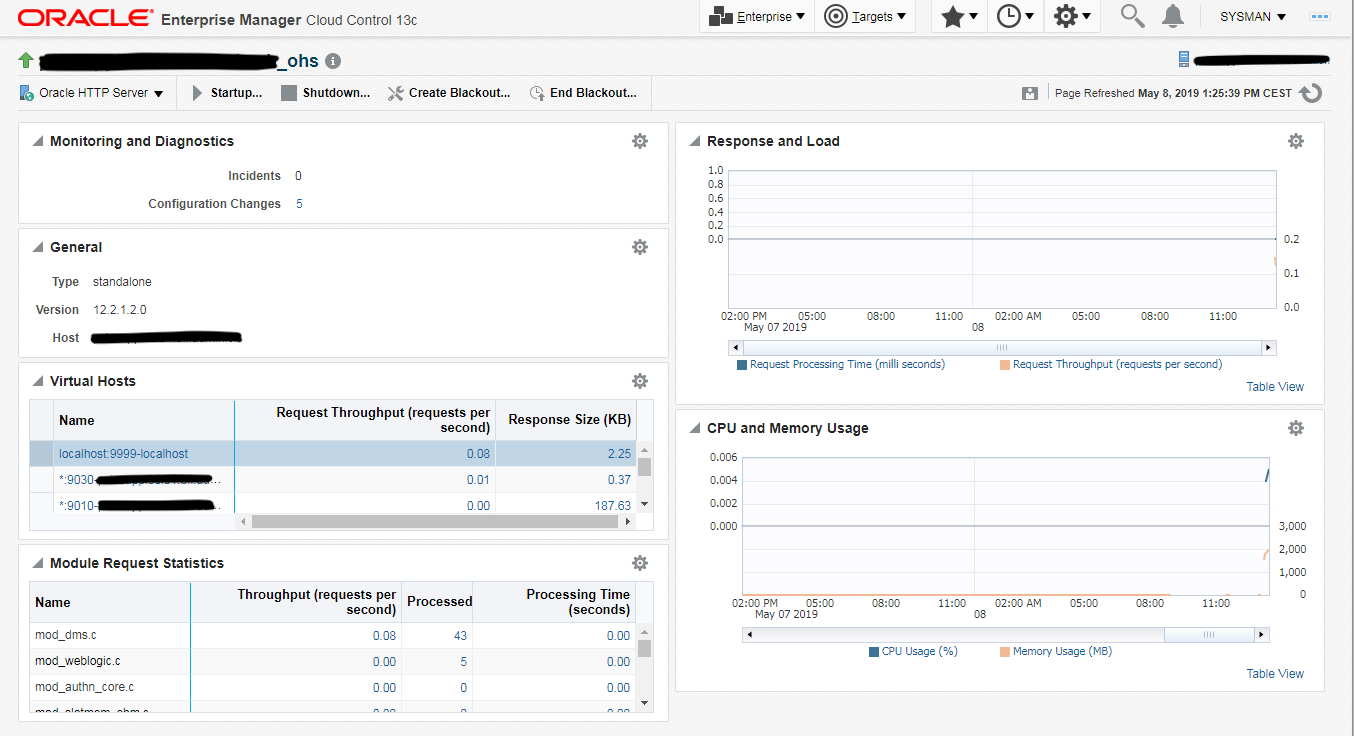Collapse the Monitoring and Diagnostics section
1354x736 pixels.
[x=37, y=141]
